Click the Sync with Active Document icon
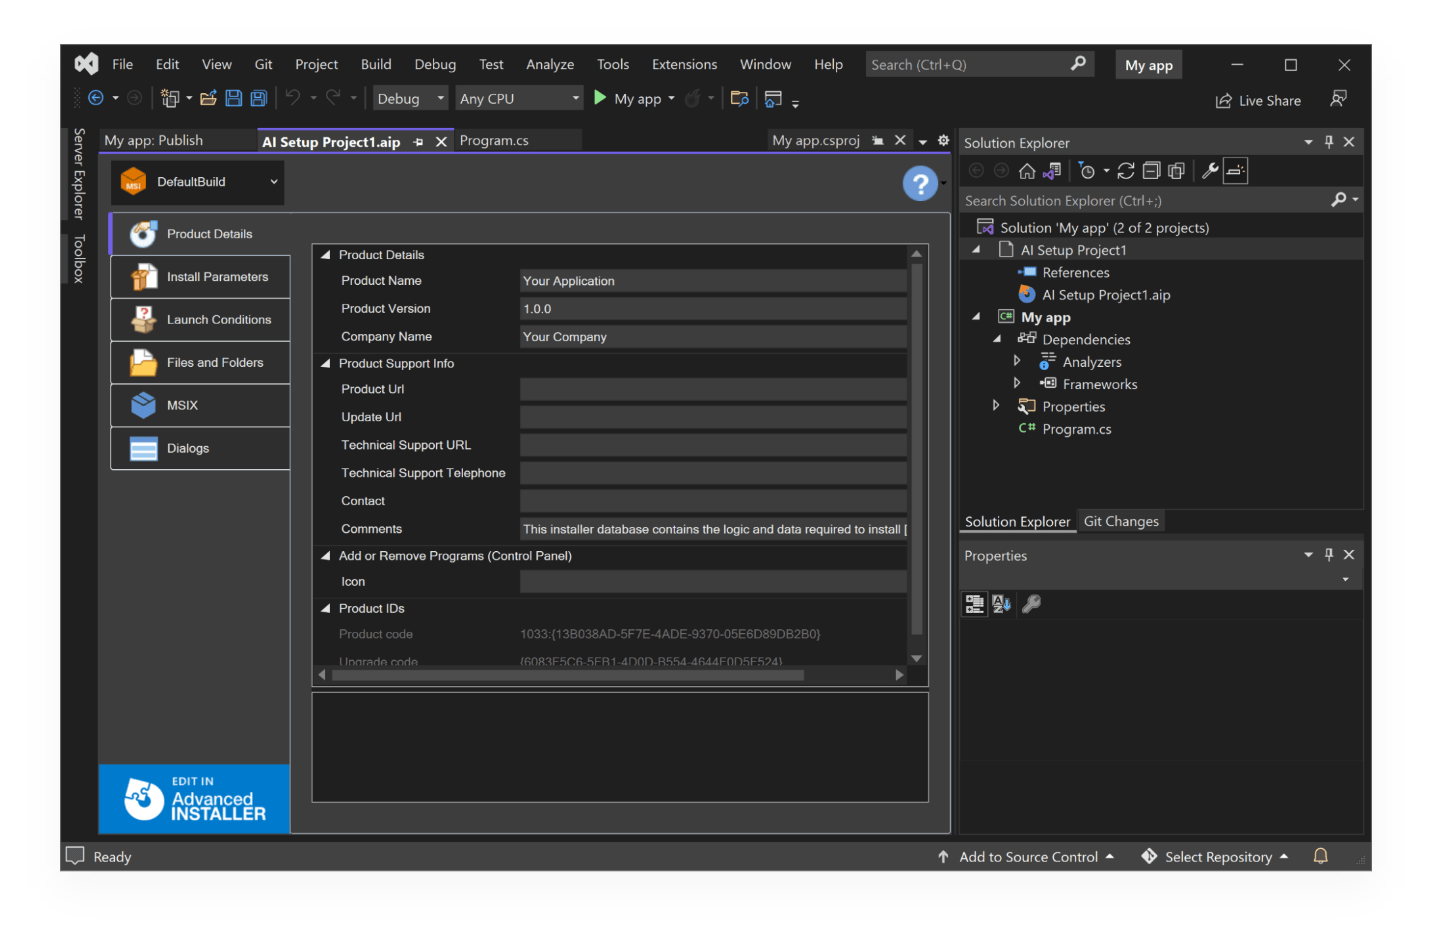The height and width of the screenshot is (948, 1432). 1126,171
